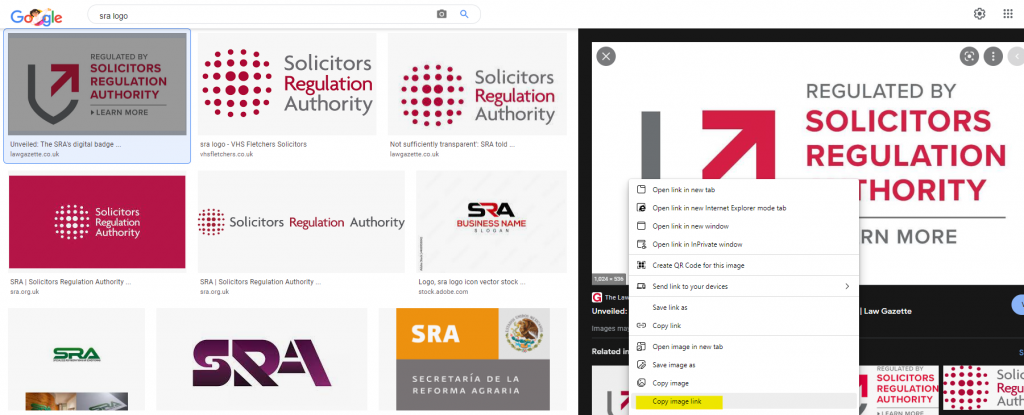Open the Google apps grid
Screen dimensions: 1024x415
(x=1008, y=14)
